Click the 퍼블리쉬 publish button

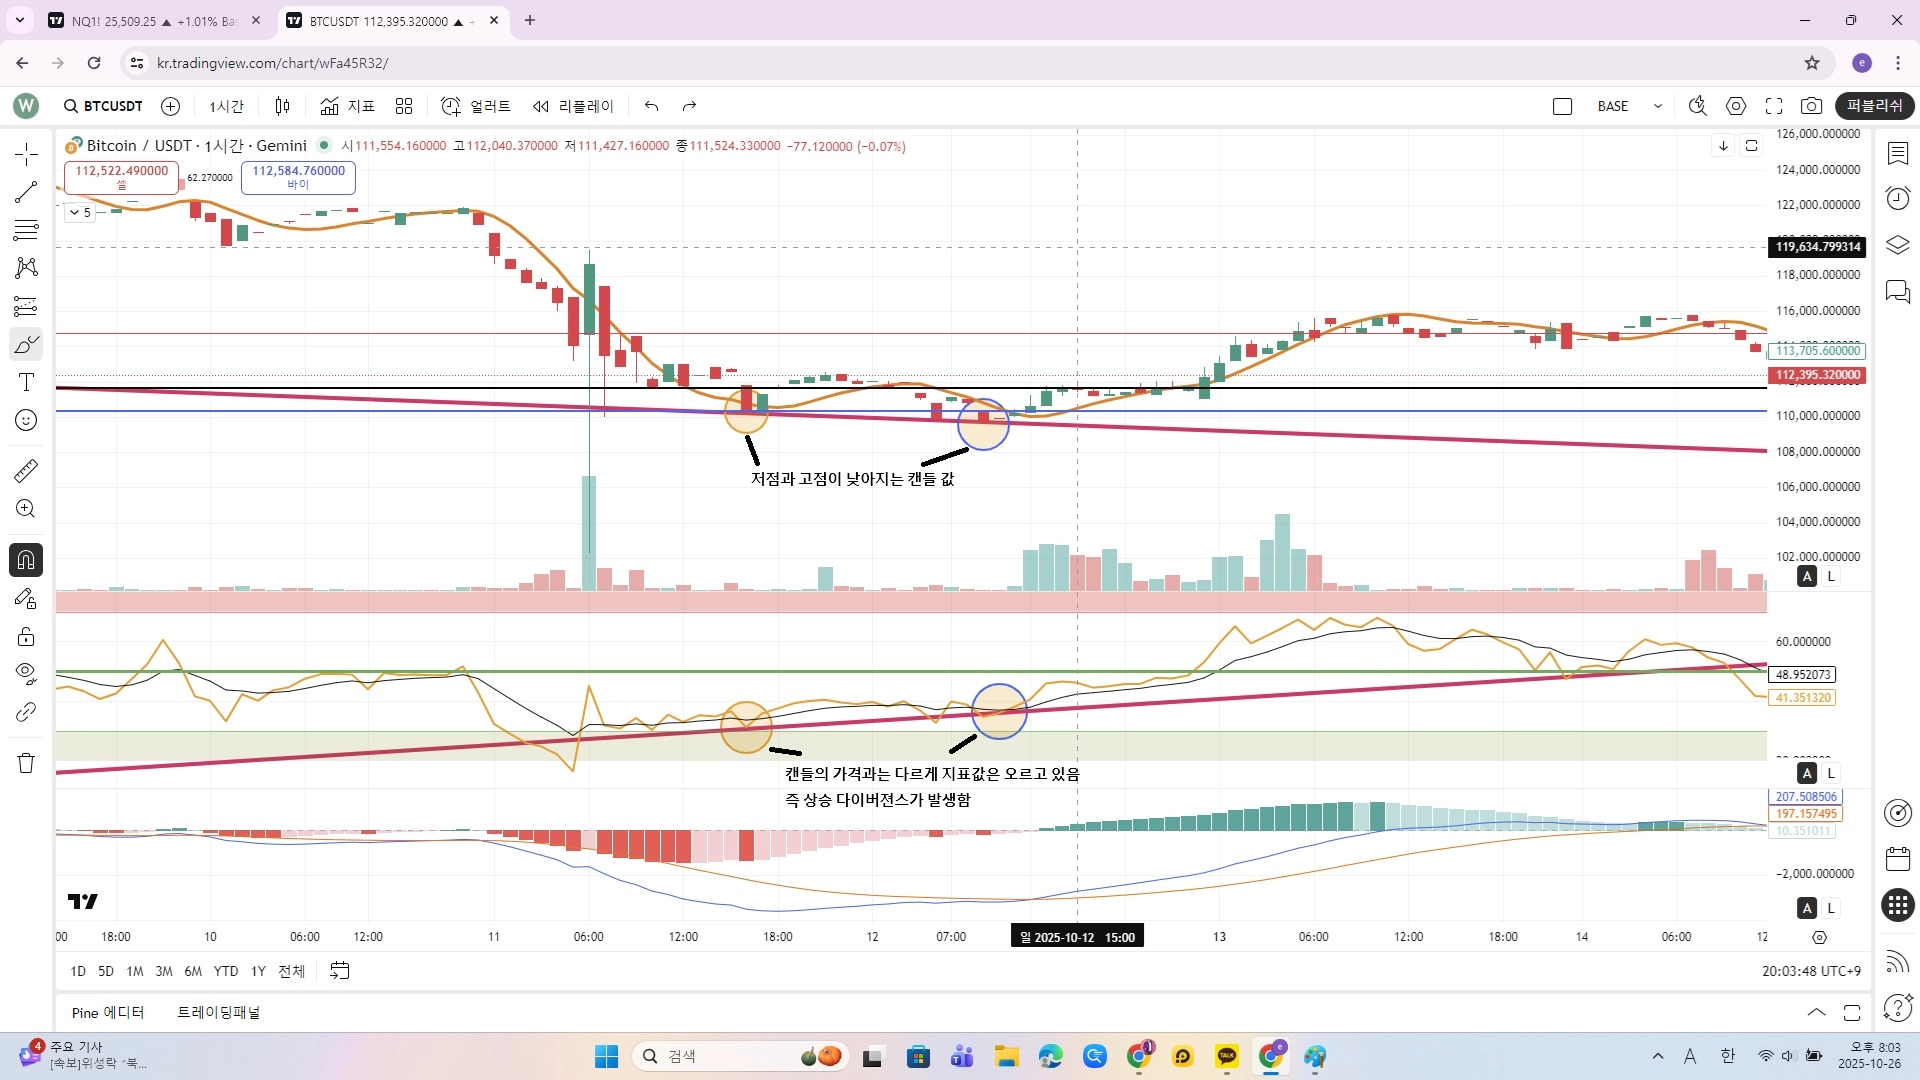tap(1874, 106)
